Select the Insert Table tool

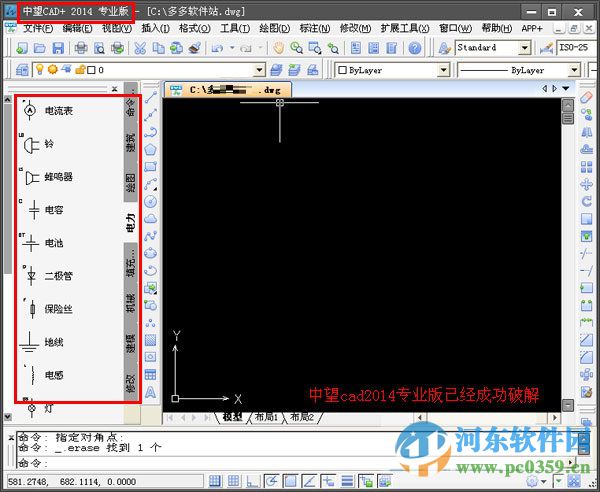151,375
